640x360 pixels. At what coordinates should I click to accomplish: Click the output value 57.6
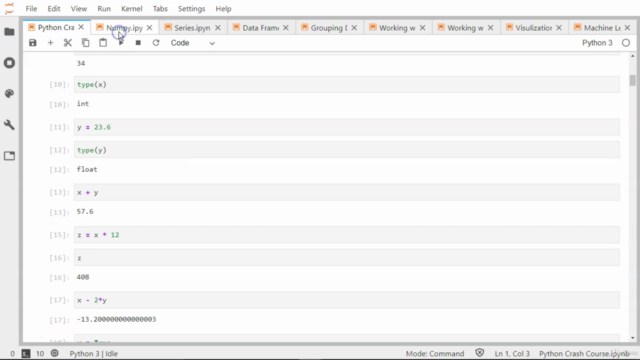click(85, 211)
